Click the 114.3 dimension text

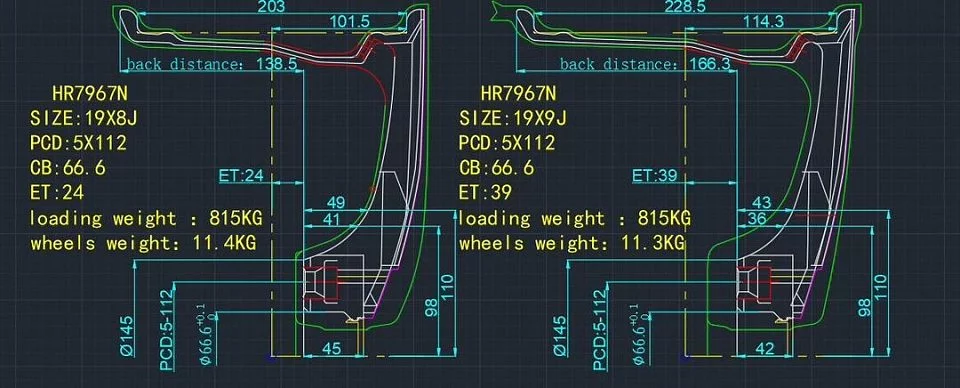tap(763, 21)
